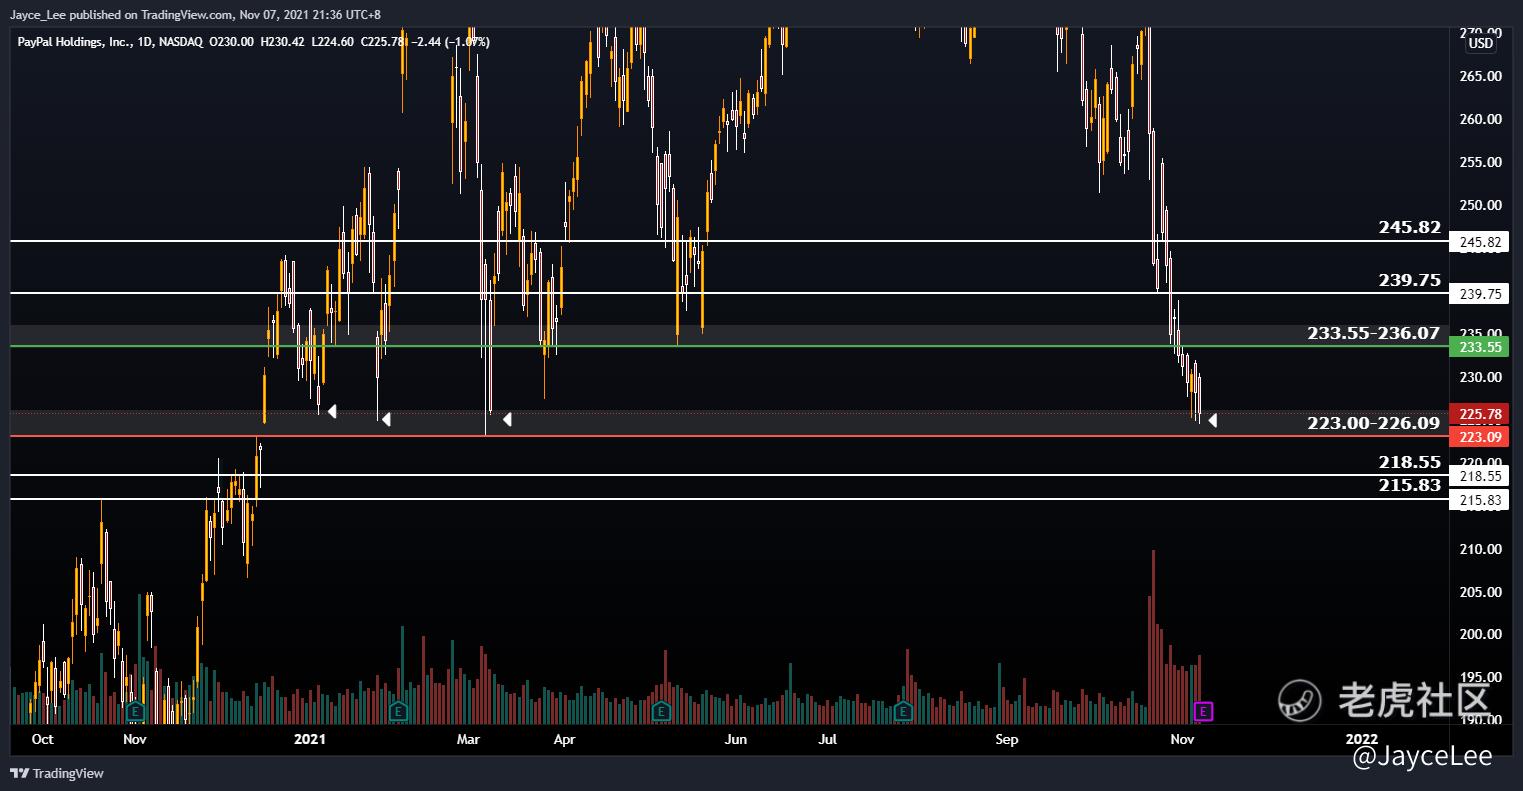
Task: Click the Nov label right after Sep
Action: 1183,740
